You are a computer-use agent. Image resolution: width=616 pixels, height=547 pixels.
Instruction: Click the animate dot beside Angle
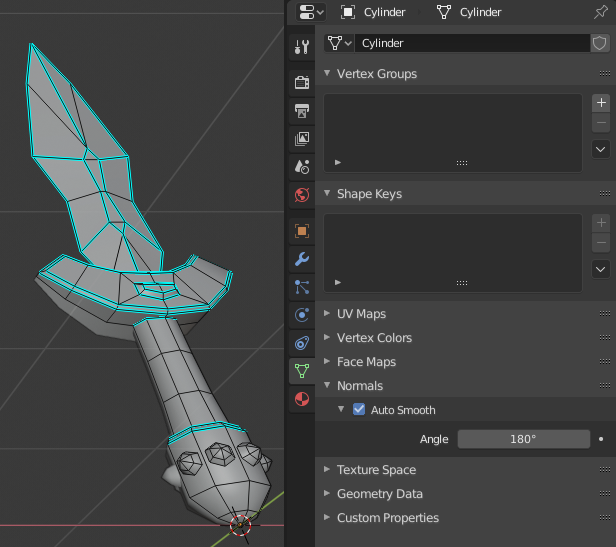click(601, 439)
